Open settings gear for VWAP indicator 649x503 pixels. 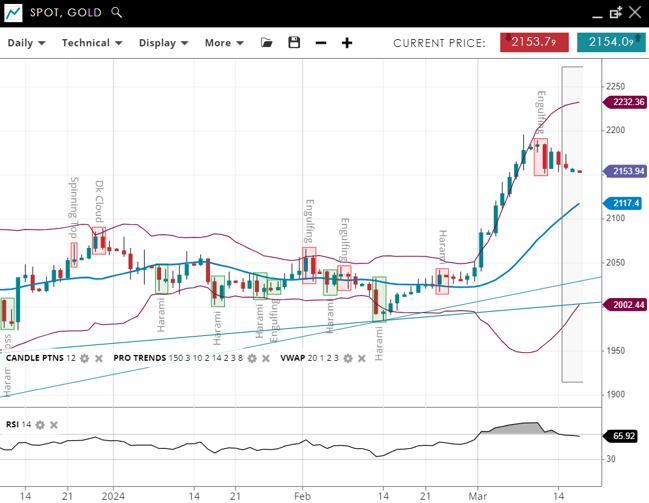[349, 358]
